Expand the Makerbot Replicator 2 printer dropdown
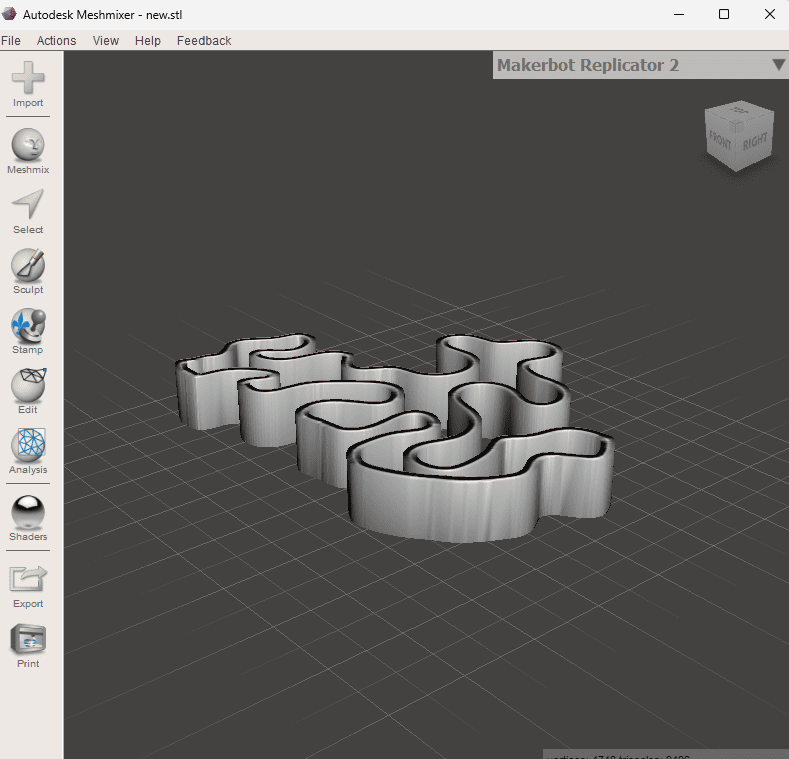This screenshot has height=759, width=789. 640,65
